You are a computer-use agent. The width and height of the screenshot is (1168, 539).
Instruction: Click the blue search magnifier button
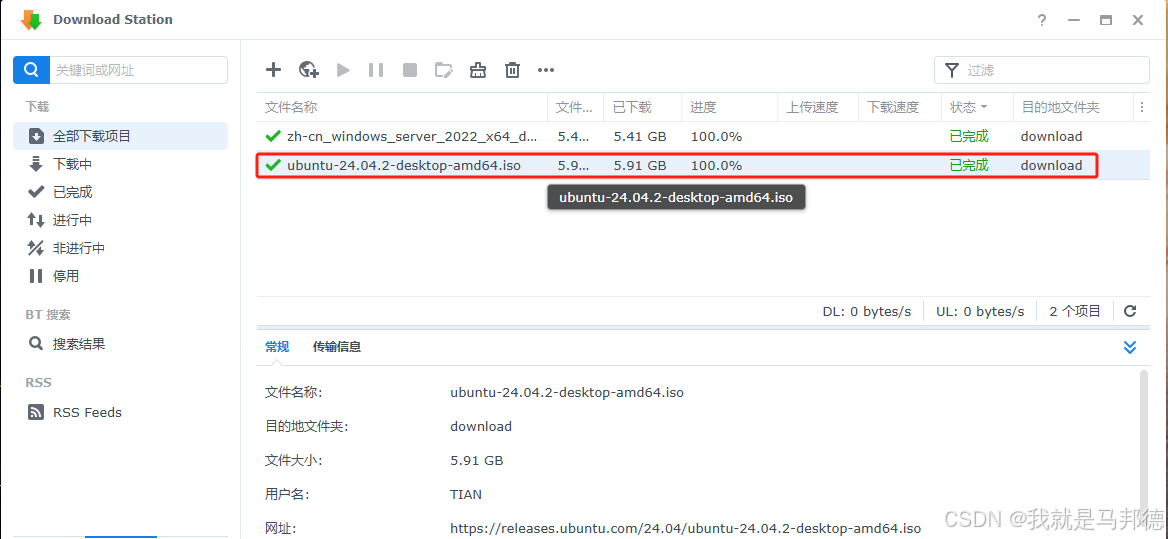(x=31, y=70)
